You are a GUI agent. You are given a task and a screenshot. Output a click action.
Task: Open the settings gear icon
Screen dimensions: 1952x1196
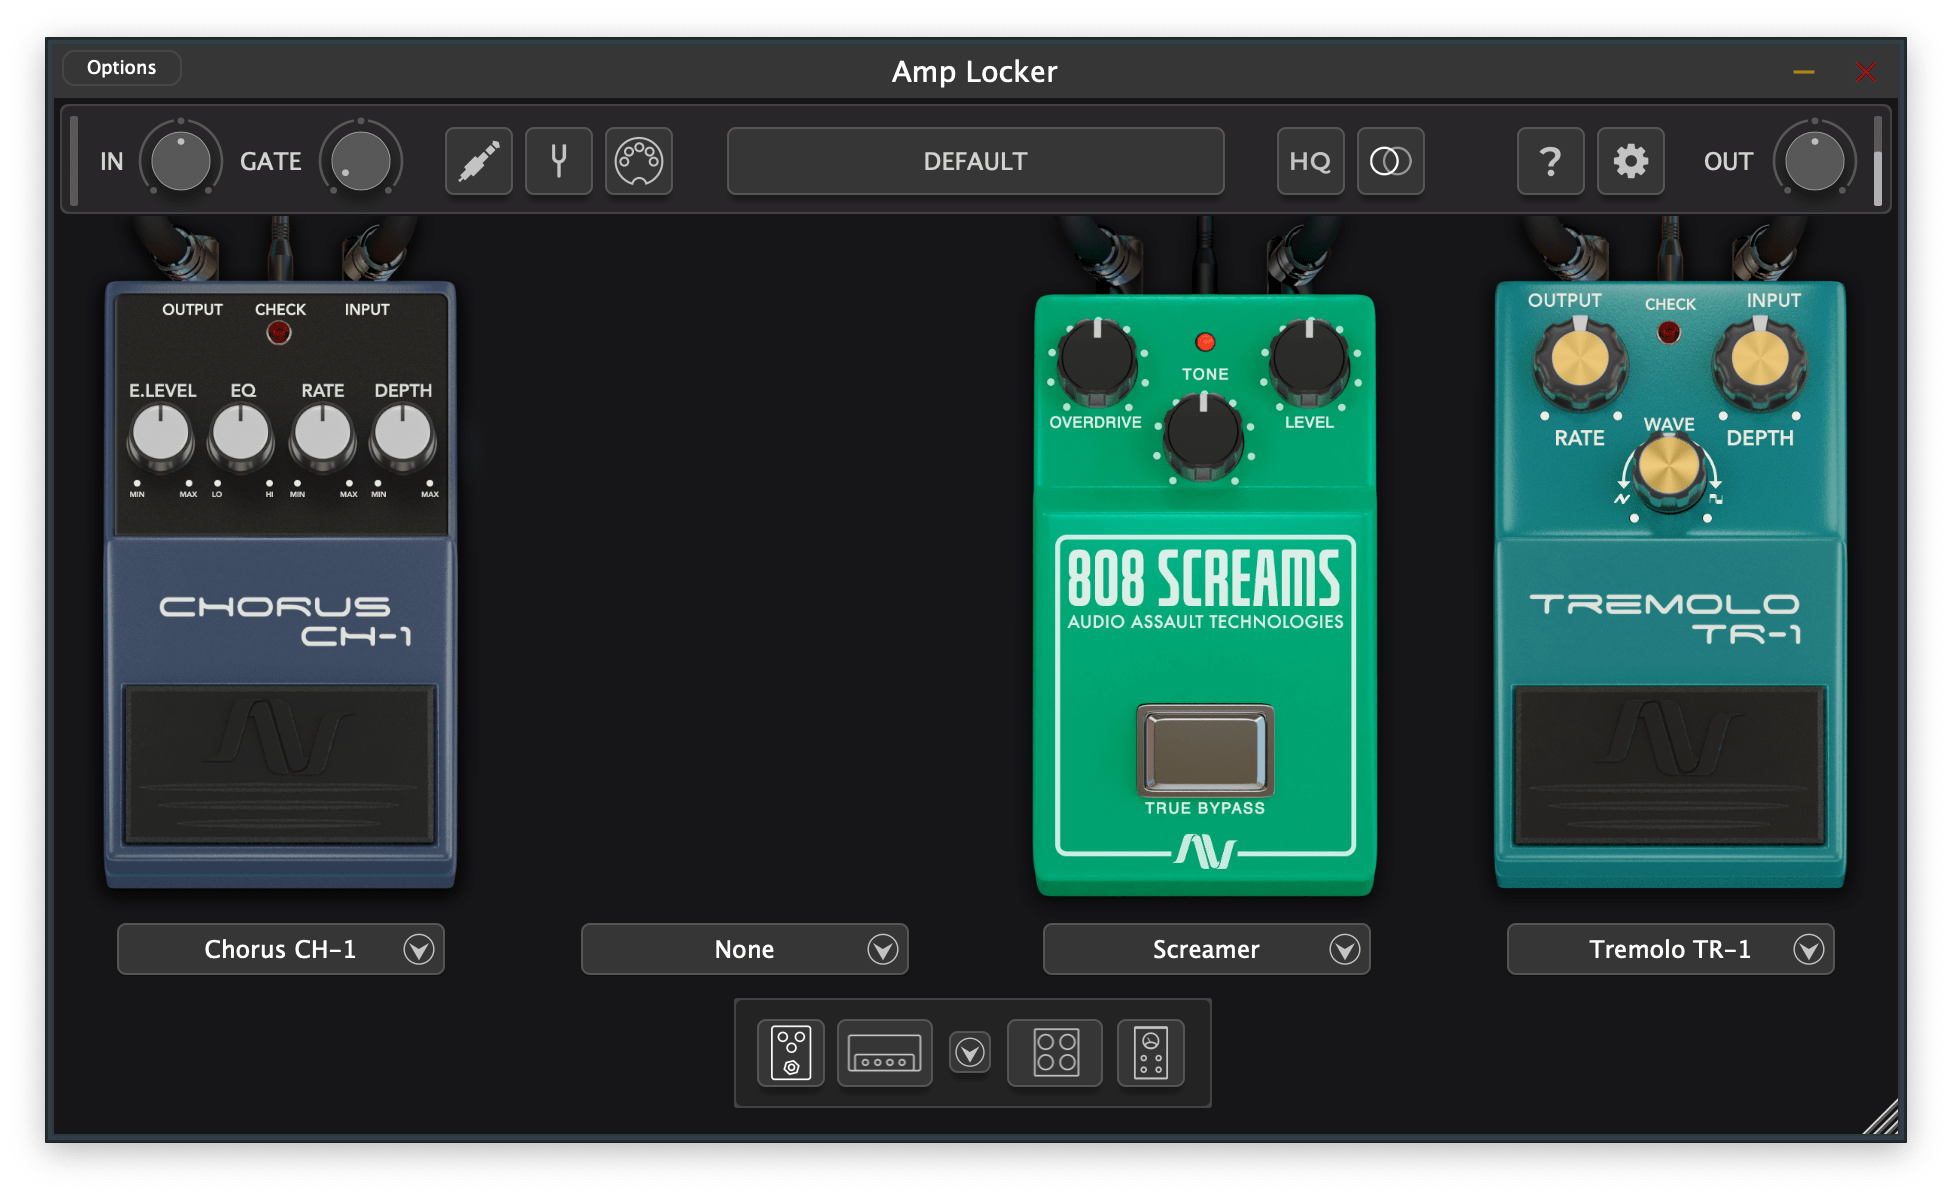click(1630, 161)
